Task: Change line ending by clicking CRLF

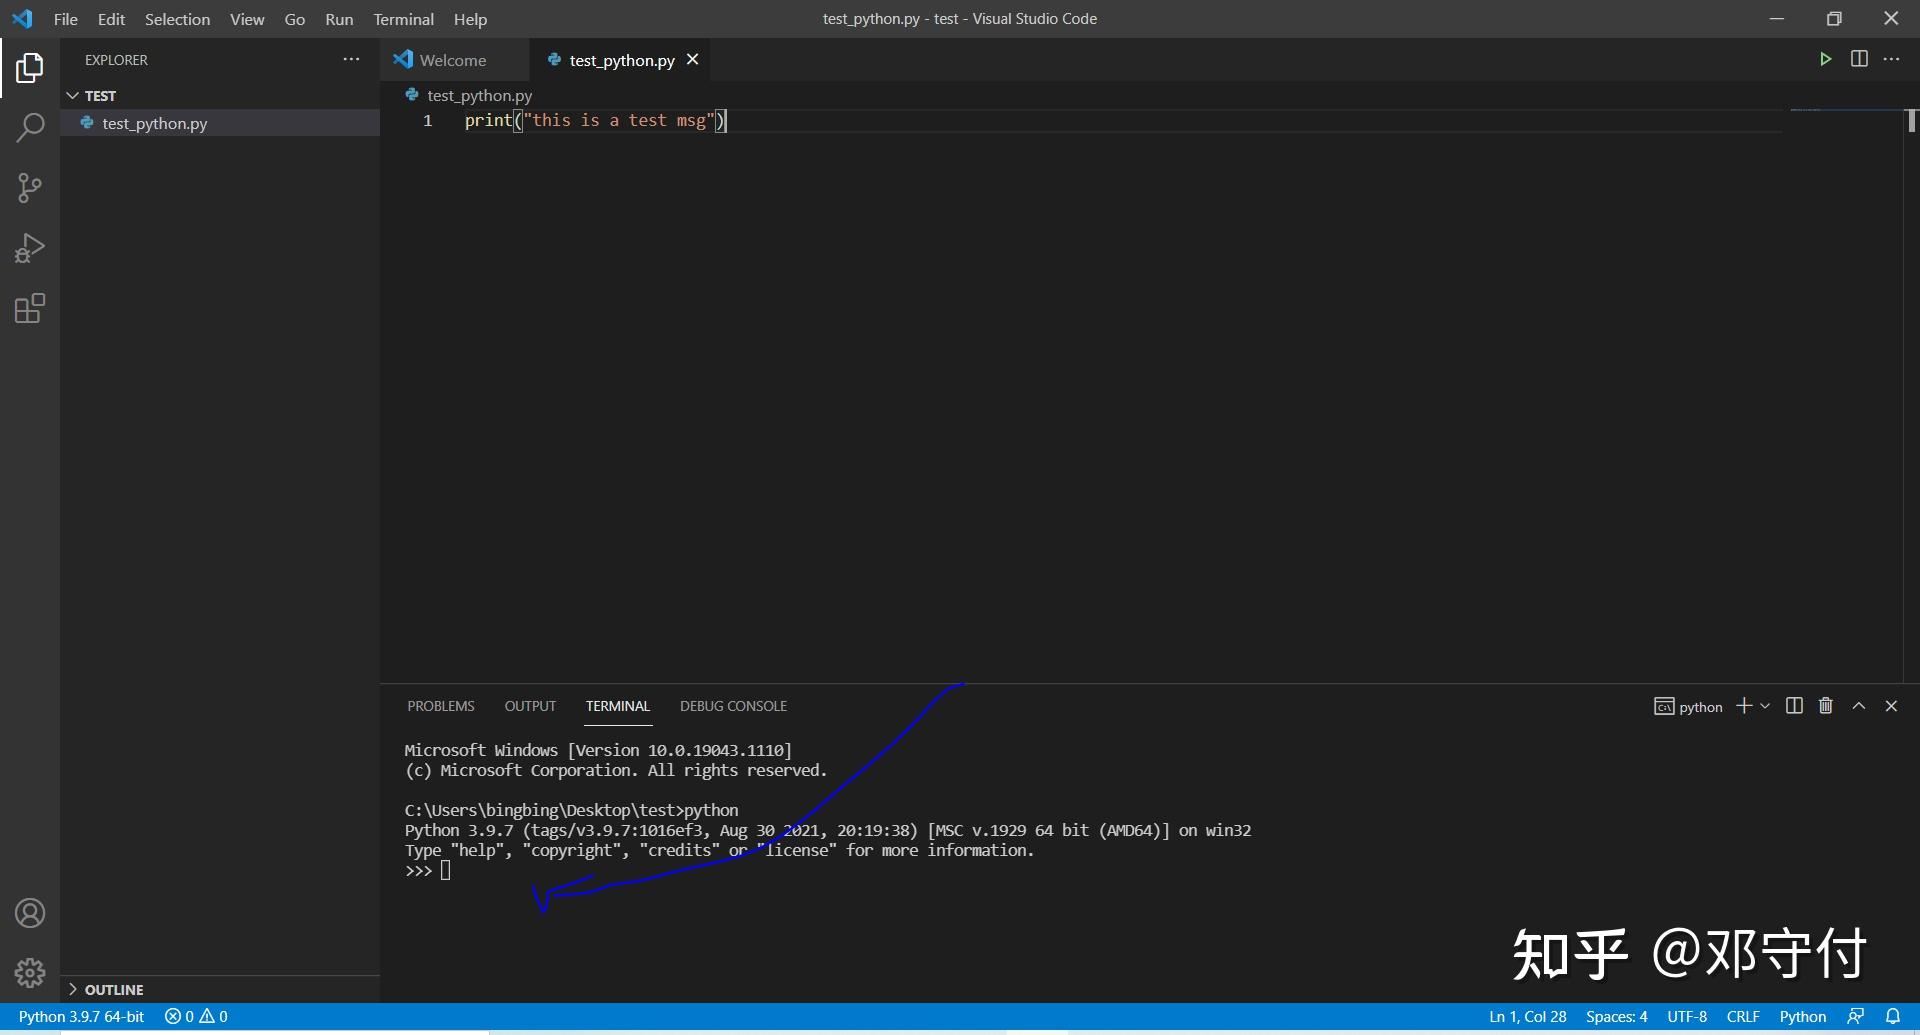Action: [x=1742, y=1016]
